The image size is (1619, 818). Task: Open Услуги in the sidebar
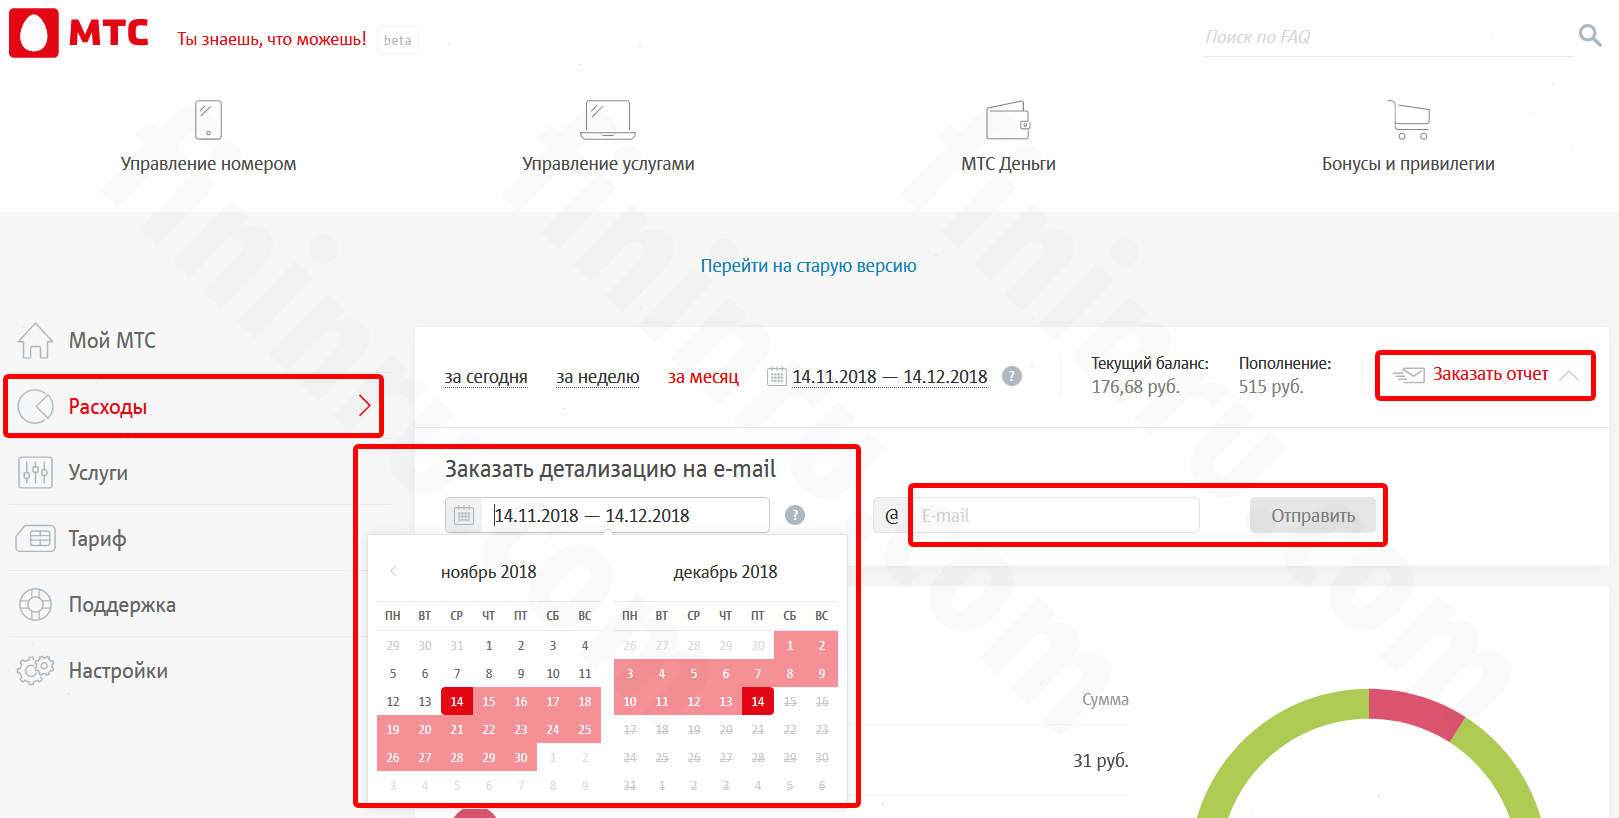click(98, 472)
